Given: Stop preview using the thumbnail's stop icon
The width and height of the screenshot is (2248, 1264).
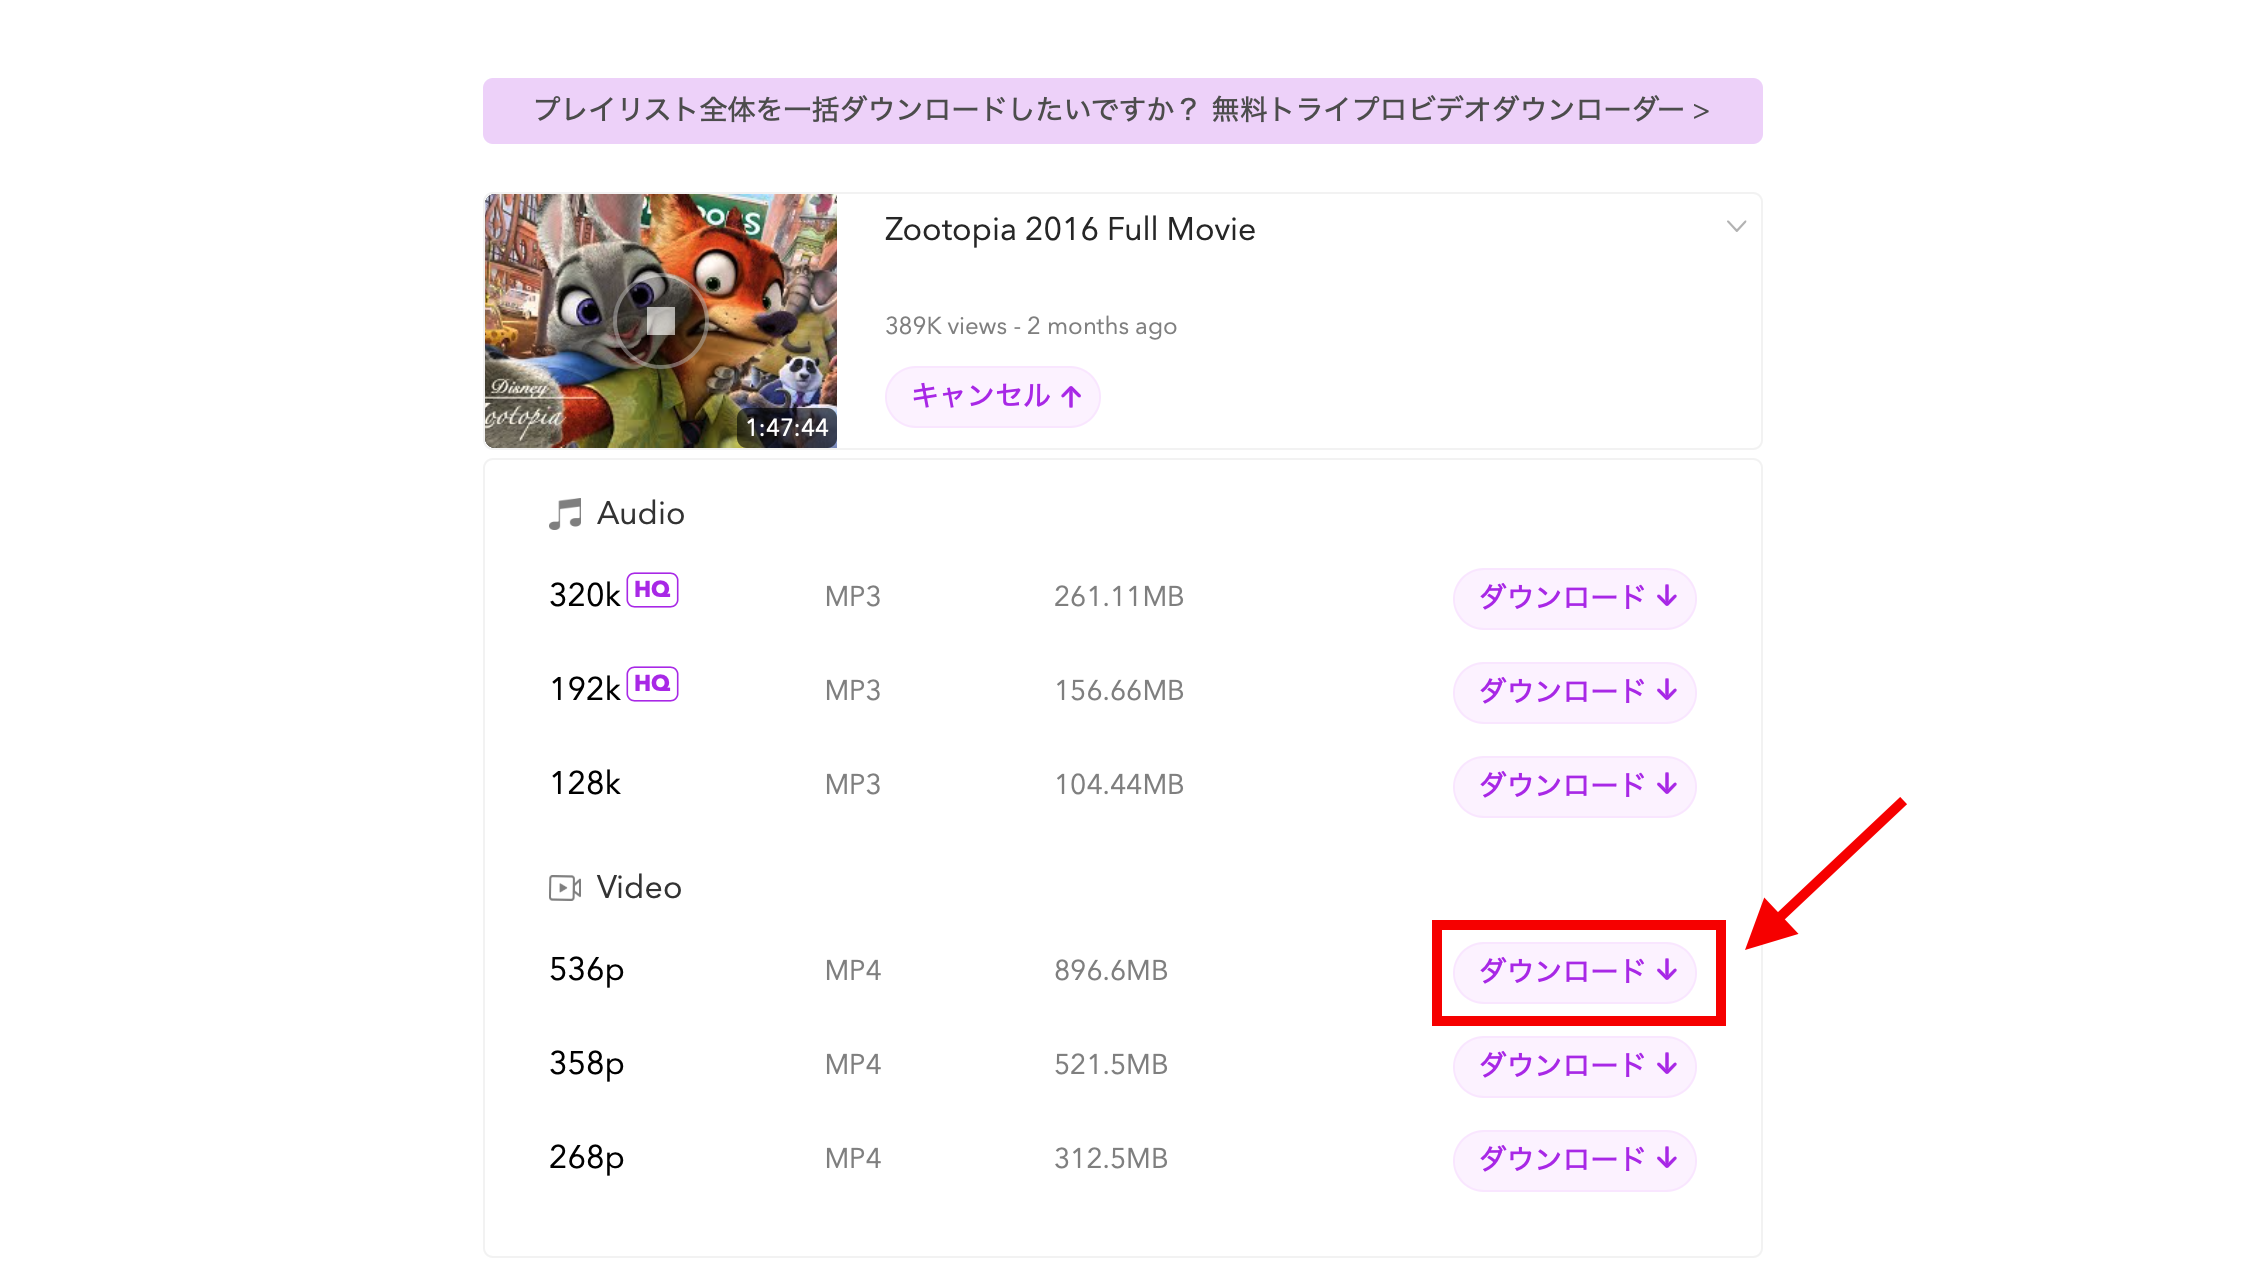Looking at the screenshot, I should tap(660, 321).
